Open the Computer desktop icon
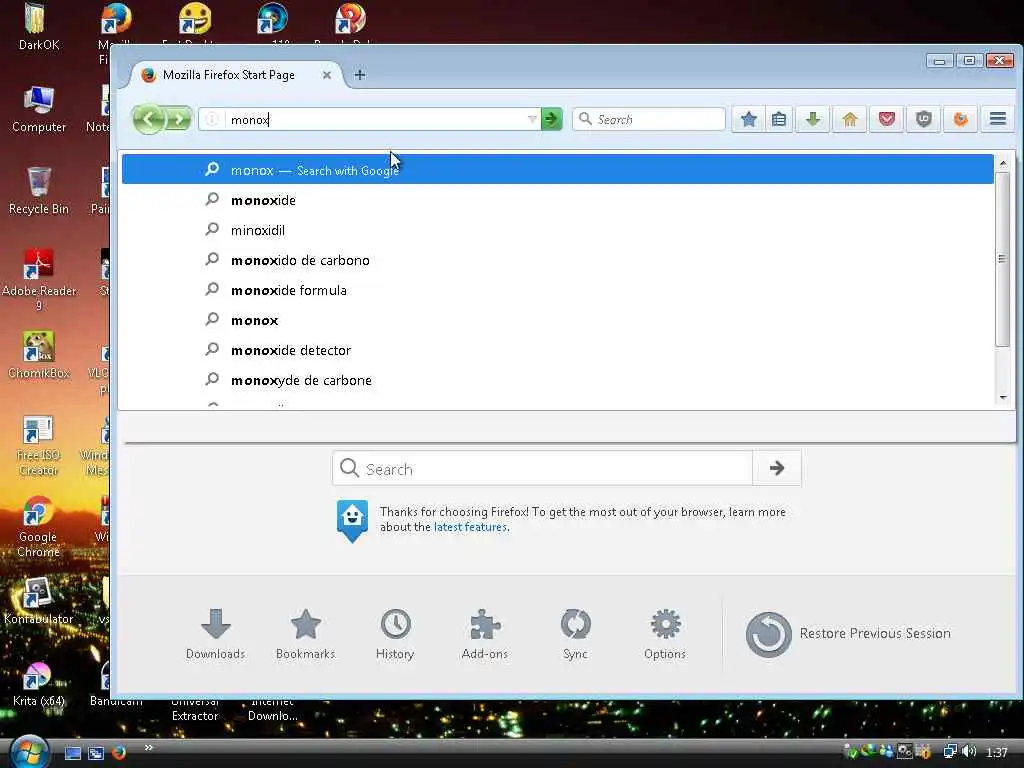This screenshot has height=768, width=1024. click(x=39, y=109)
